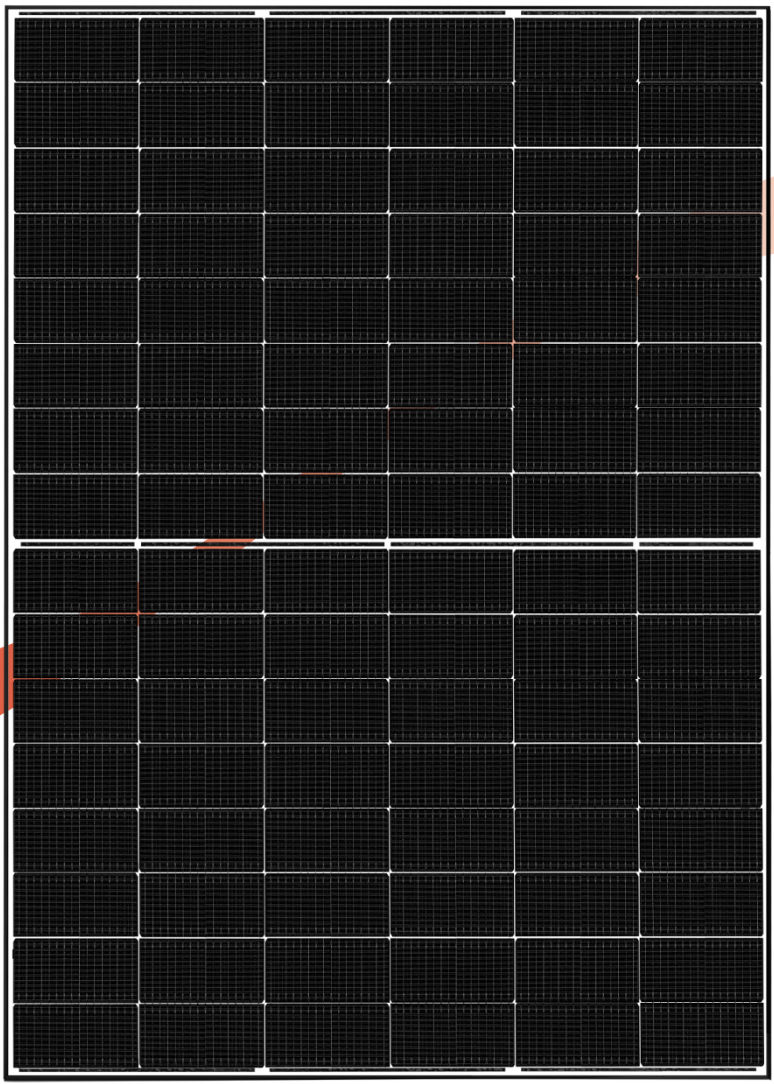Click the white horizontal divider between panel halves
The height and width of the screenshot is (1084, 774).
click(387, 540)
